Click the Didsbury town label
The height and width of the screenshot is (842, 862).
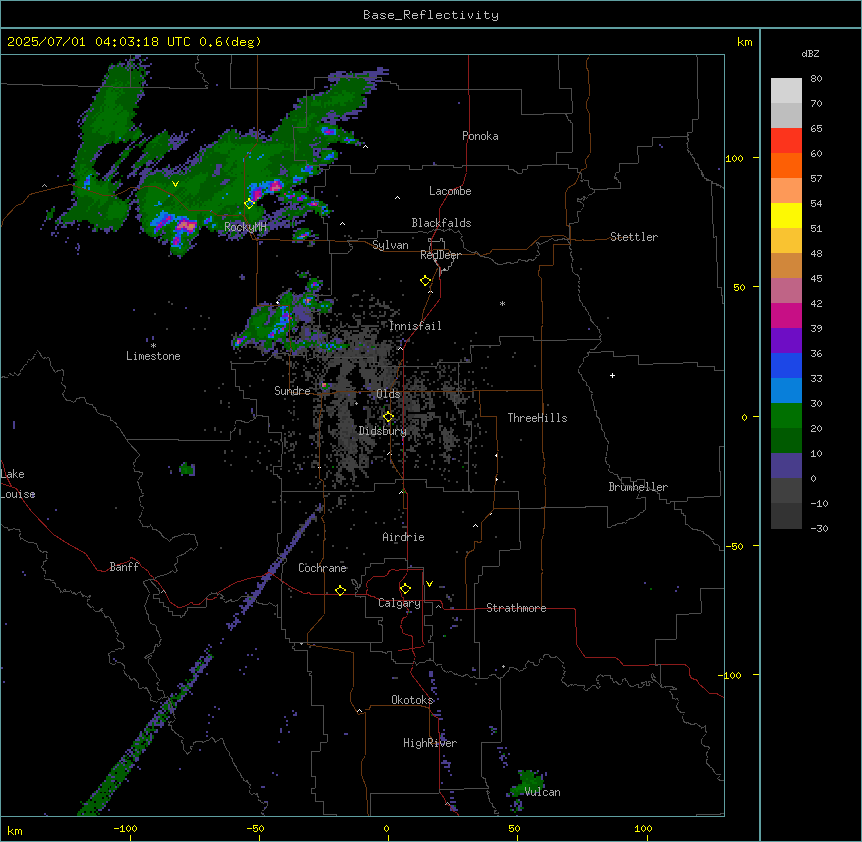pyautogui.click(x=383, y=431)
